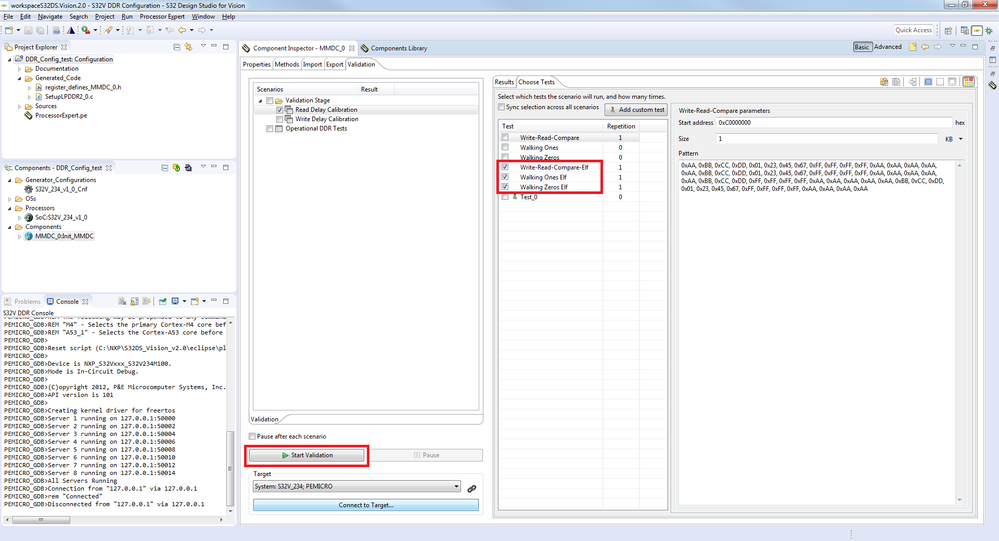Open the Processor Expert menu

click(162, 17)
